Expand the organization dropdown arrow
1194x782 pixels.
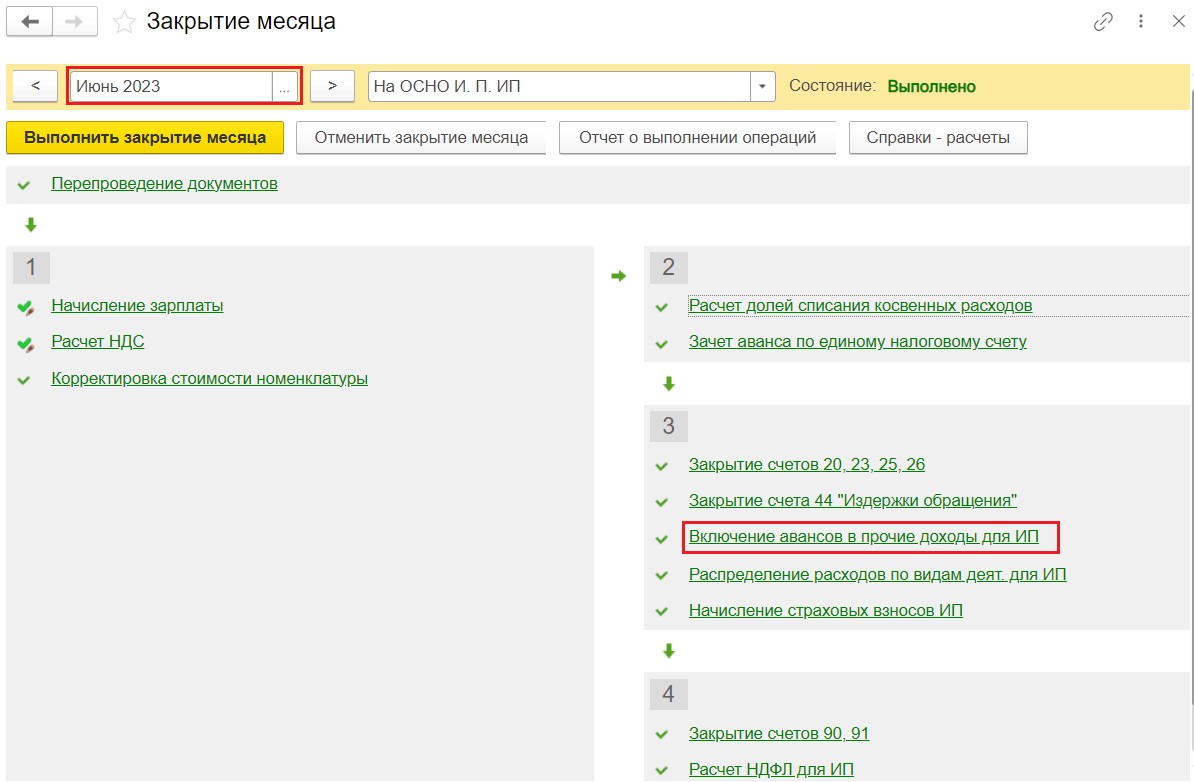762,86
